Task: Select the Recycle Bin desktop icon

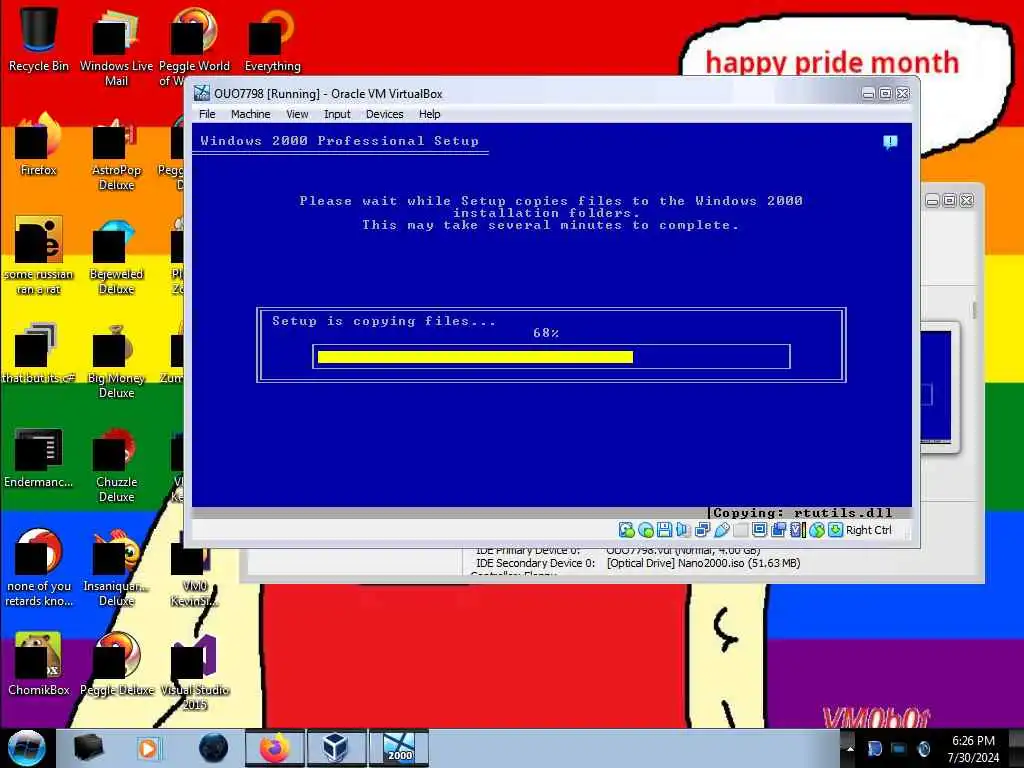Action: pos(38,39)
